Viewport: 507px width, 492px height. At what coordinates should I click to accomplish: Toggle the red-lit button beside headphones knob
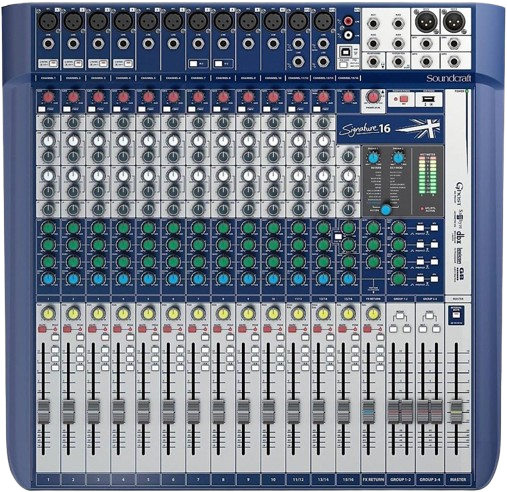pos(404,99)
